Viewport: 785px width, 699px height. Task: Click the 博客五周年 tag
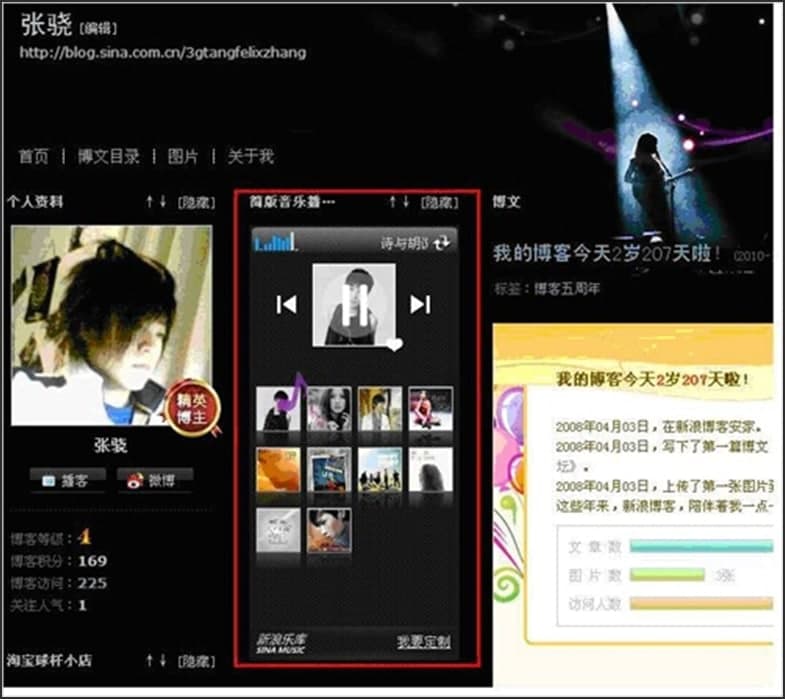(567, 289)
